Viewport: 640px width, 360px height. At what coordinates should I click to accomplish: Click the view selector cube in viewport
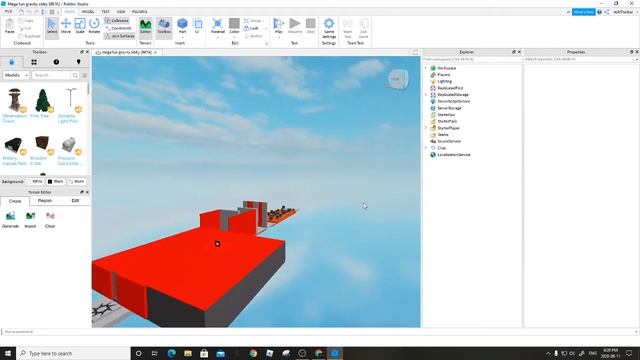tap(398, 79)
